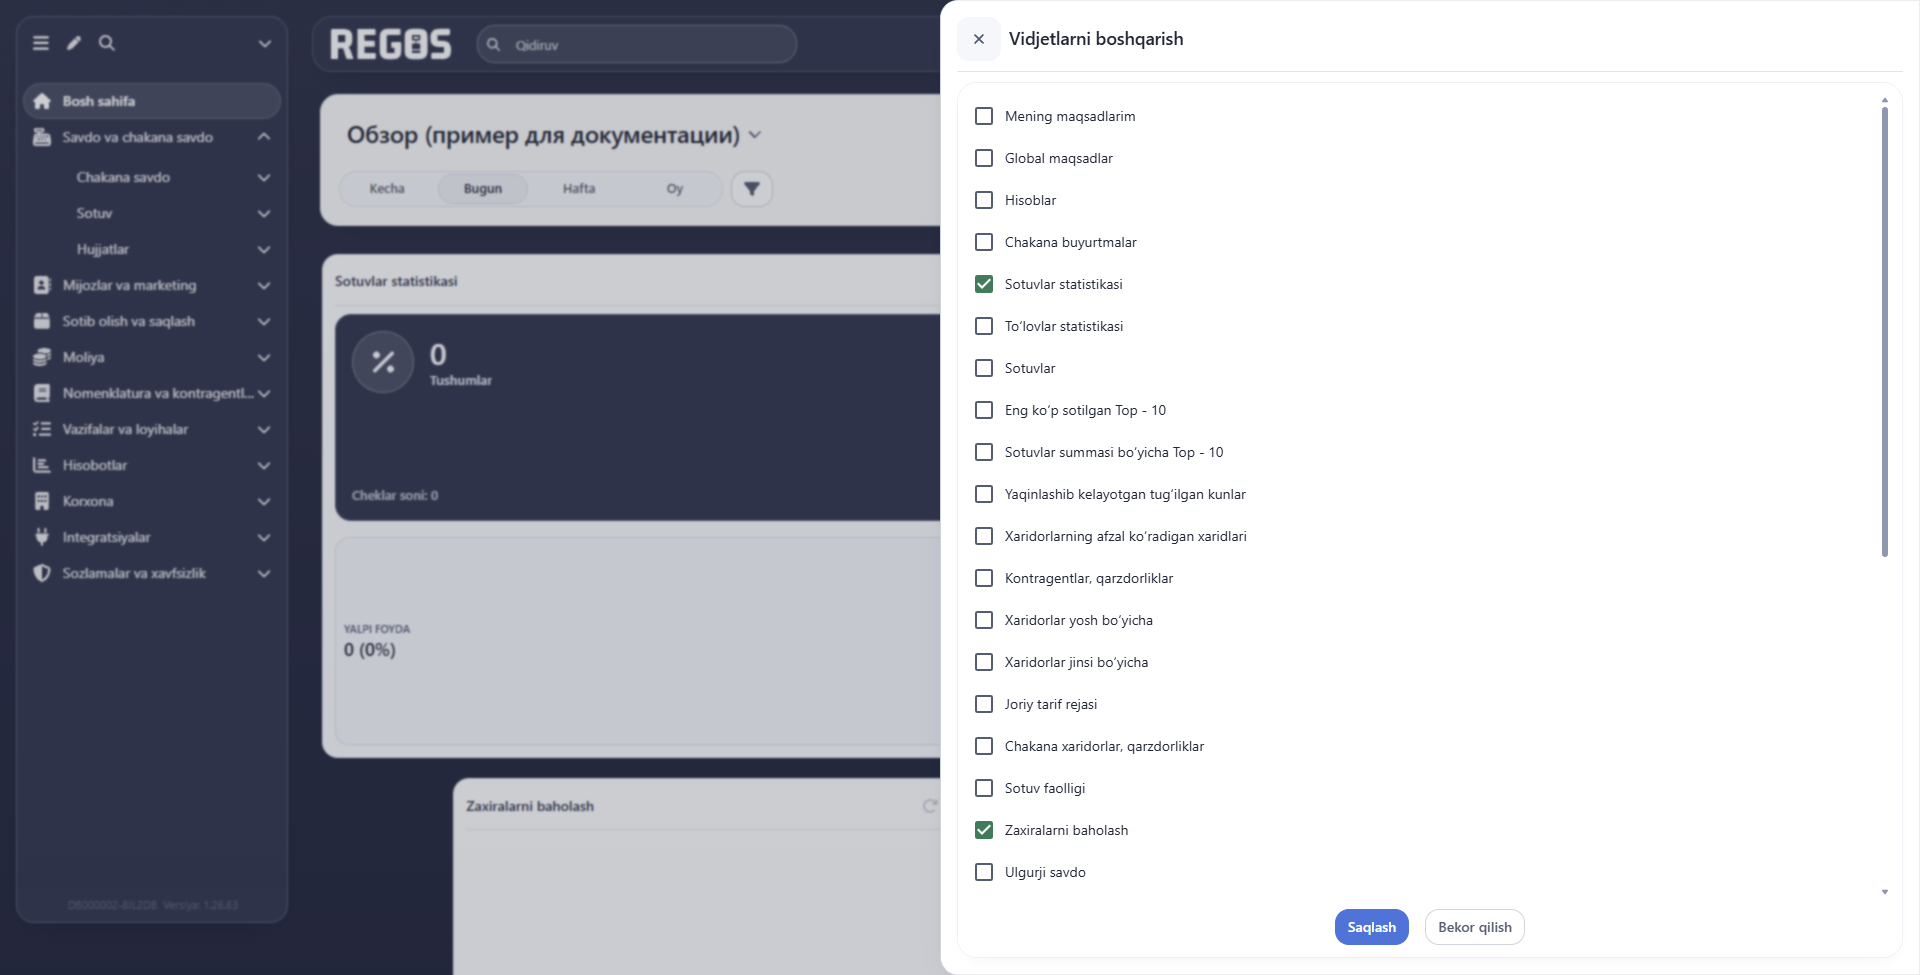Close the Vidjetlarni boshqarish panel
Viewport: 1920px width, 975px height.
pos(979,39)
